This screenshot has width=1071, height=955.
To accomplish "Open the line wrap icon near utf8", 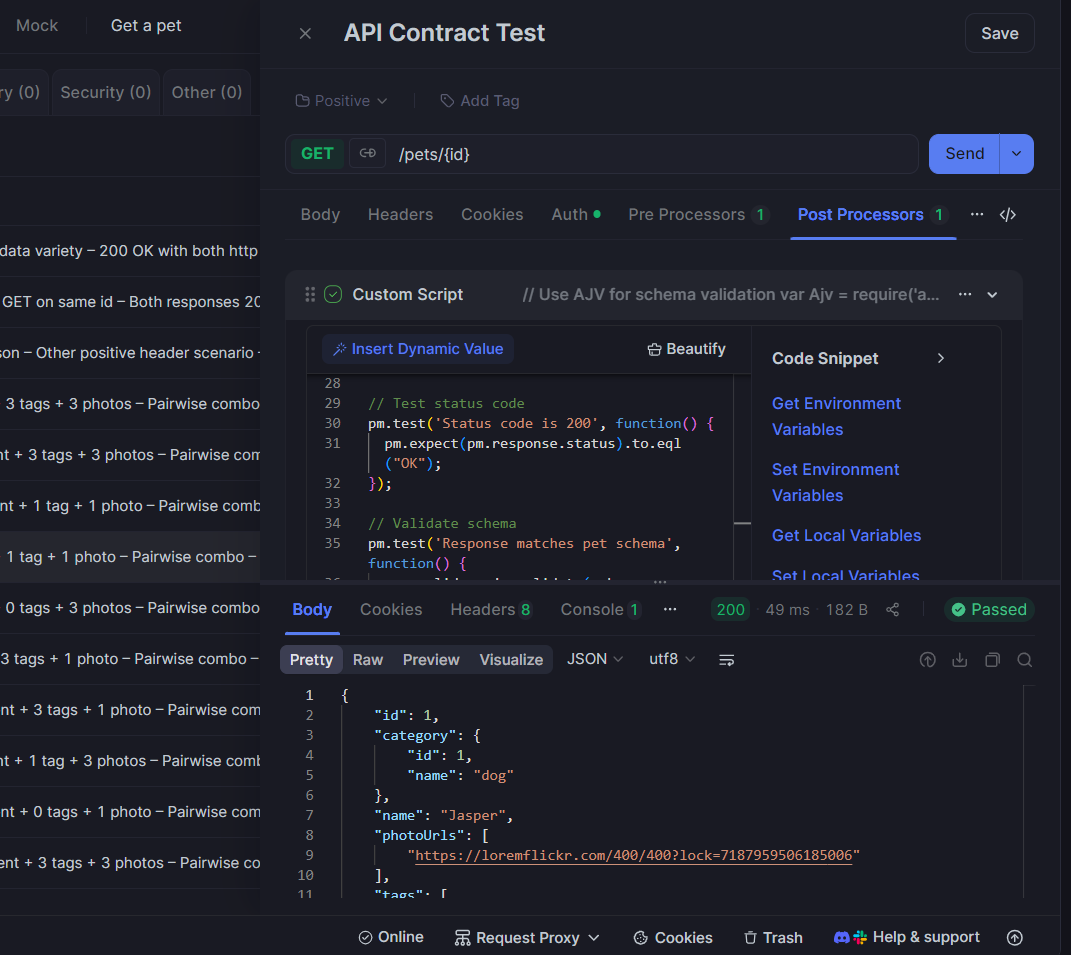I will click(x=726, y=659).
